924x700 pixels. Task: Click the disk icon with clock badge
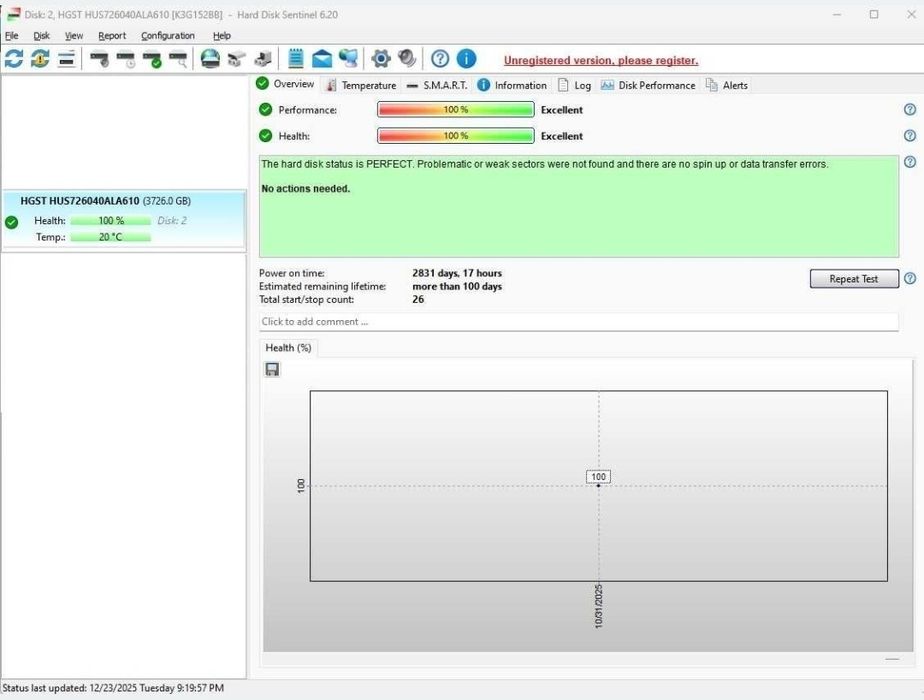(x=126, y=59)
